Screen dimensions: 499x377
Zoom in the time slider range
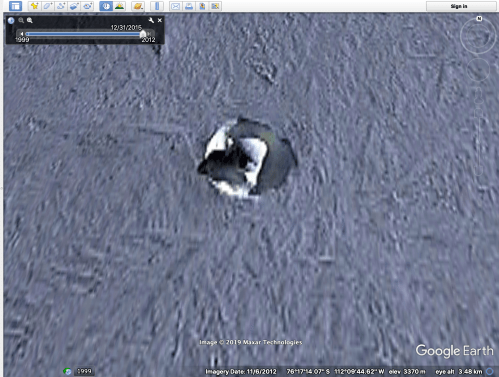[30, 20]
